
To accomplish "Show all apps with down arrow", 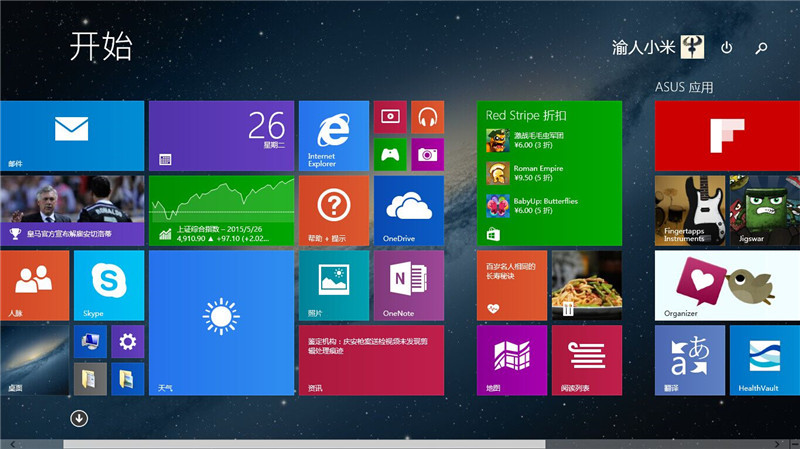I will (x=79, y=418).
